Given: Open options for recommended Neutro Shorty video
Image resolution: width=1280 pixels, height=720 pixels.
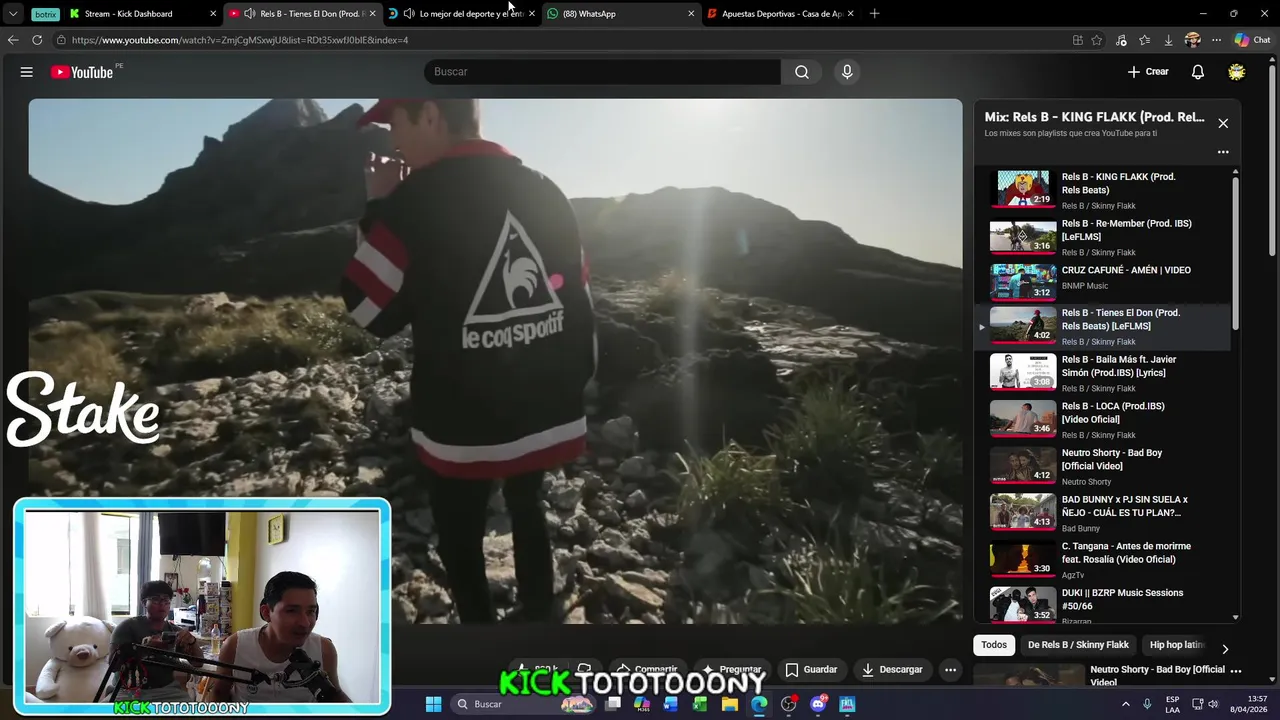Looking at the screenshot, I should click(x=1236, y=670).
